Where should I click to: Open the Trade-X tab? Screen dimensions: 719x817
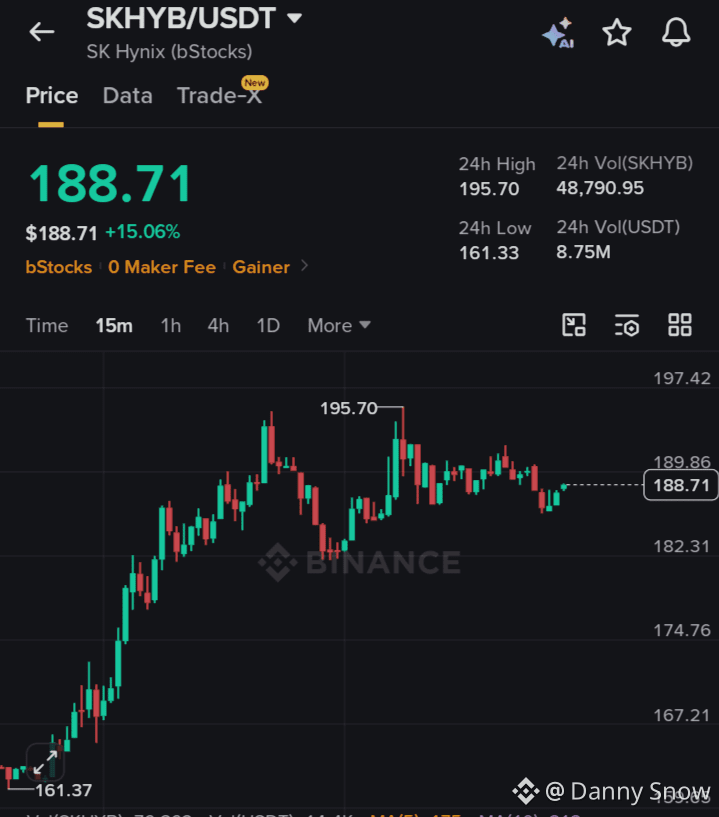coord(219,96)
